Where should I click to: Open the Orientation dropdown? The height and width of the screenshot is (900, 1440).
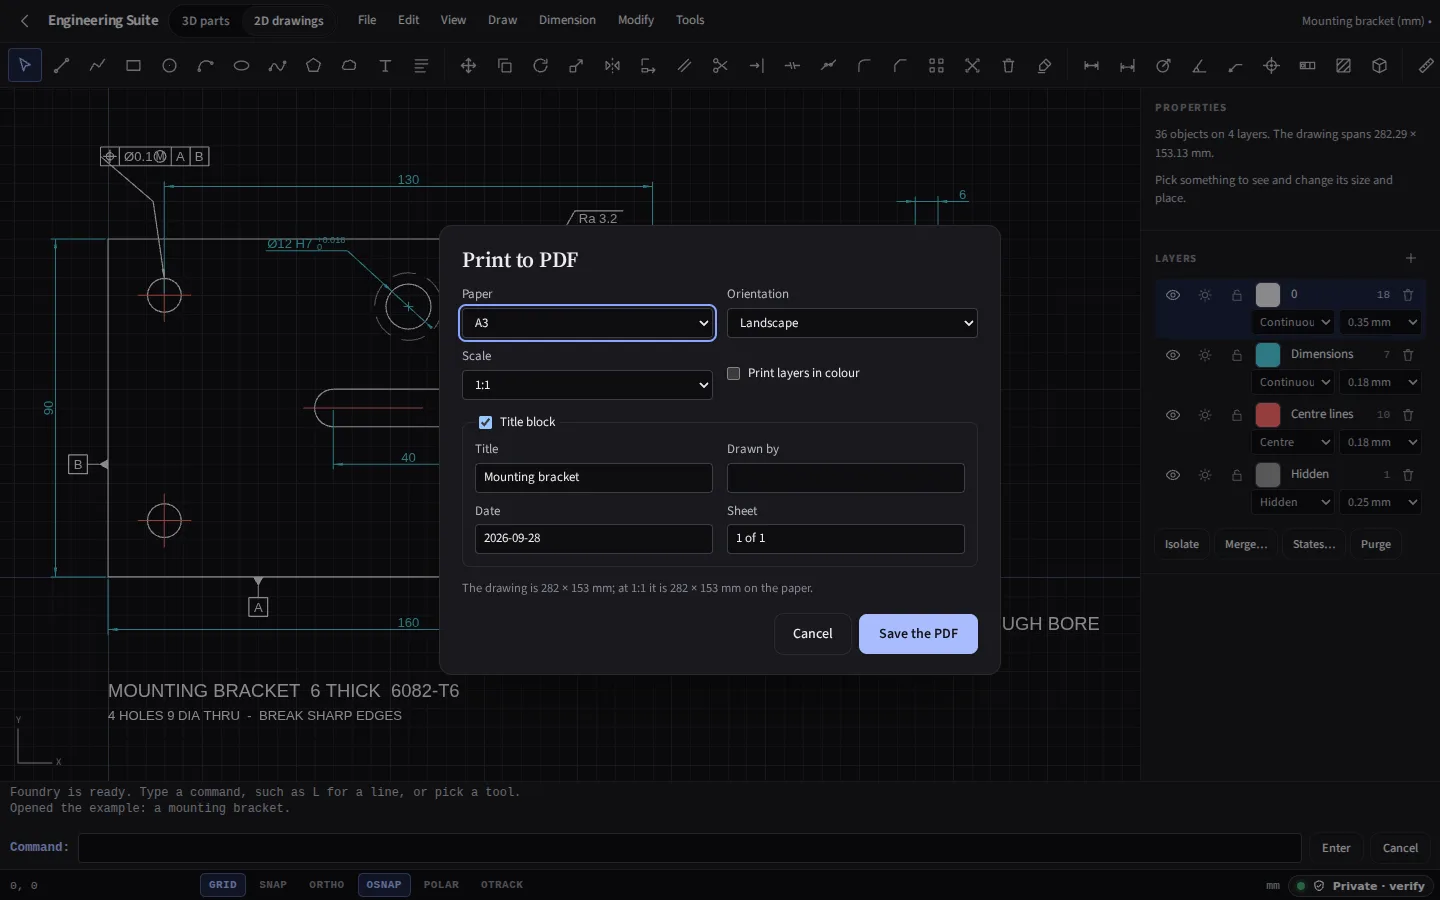click(x=852, y=323)
